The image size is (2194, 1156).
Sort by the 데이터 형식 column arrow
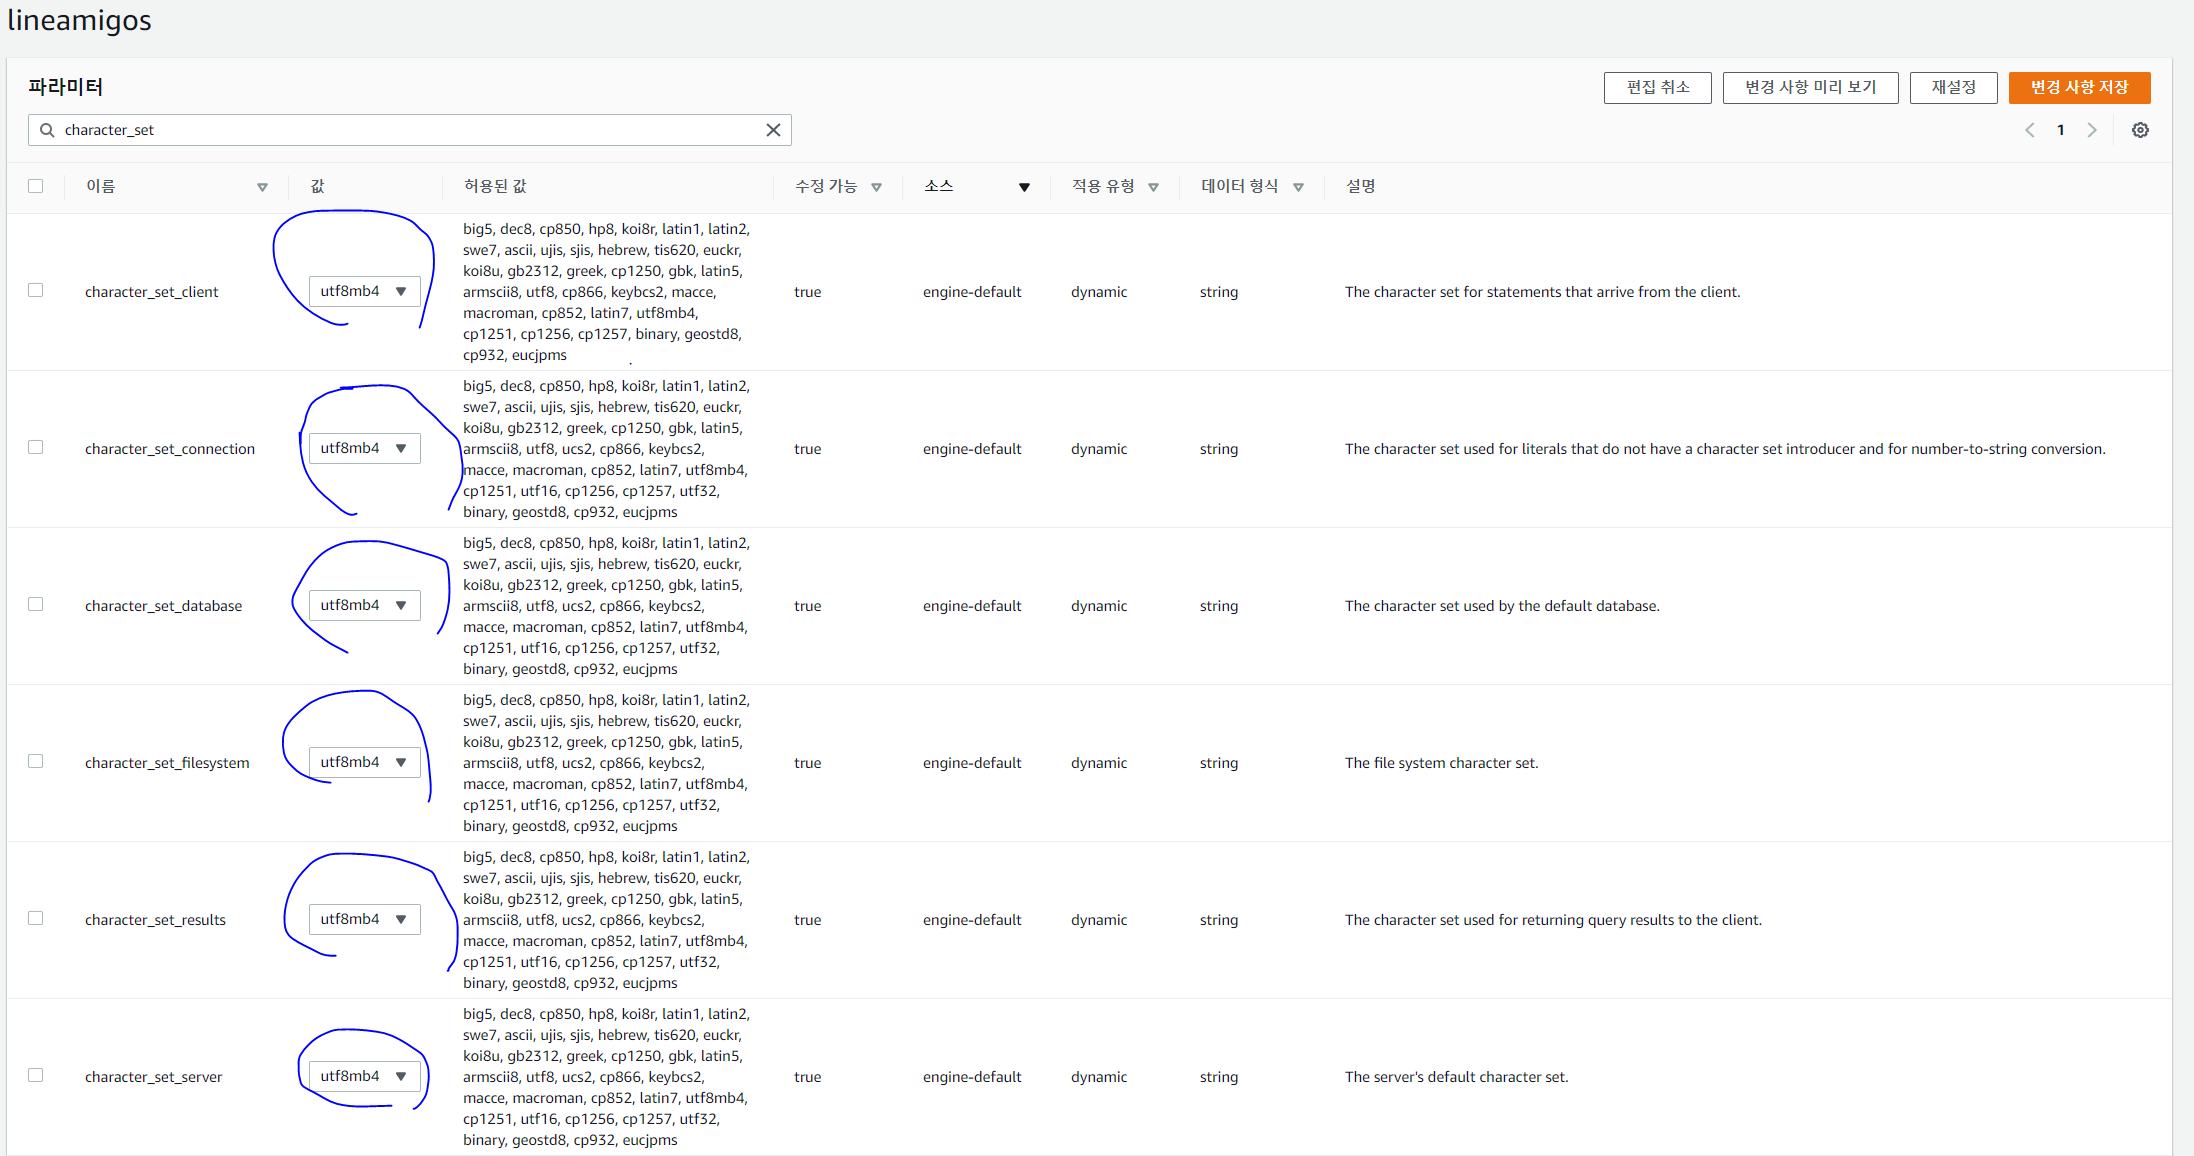1298,187
